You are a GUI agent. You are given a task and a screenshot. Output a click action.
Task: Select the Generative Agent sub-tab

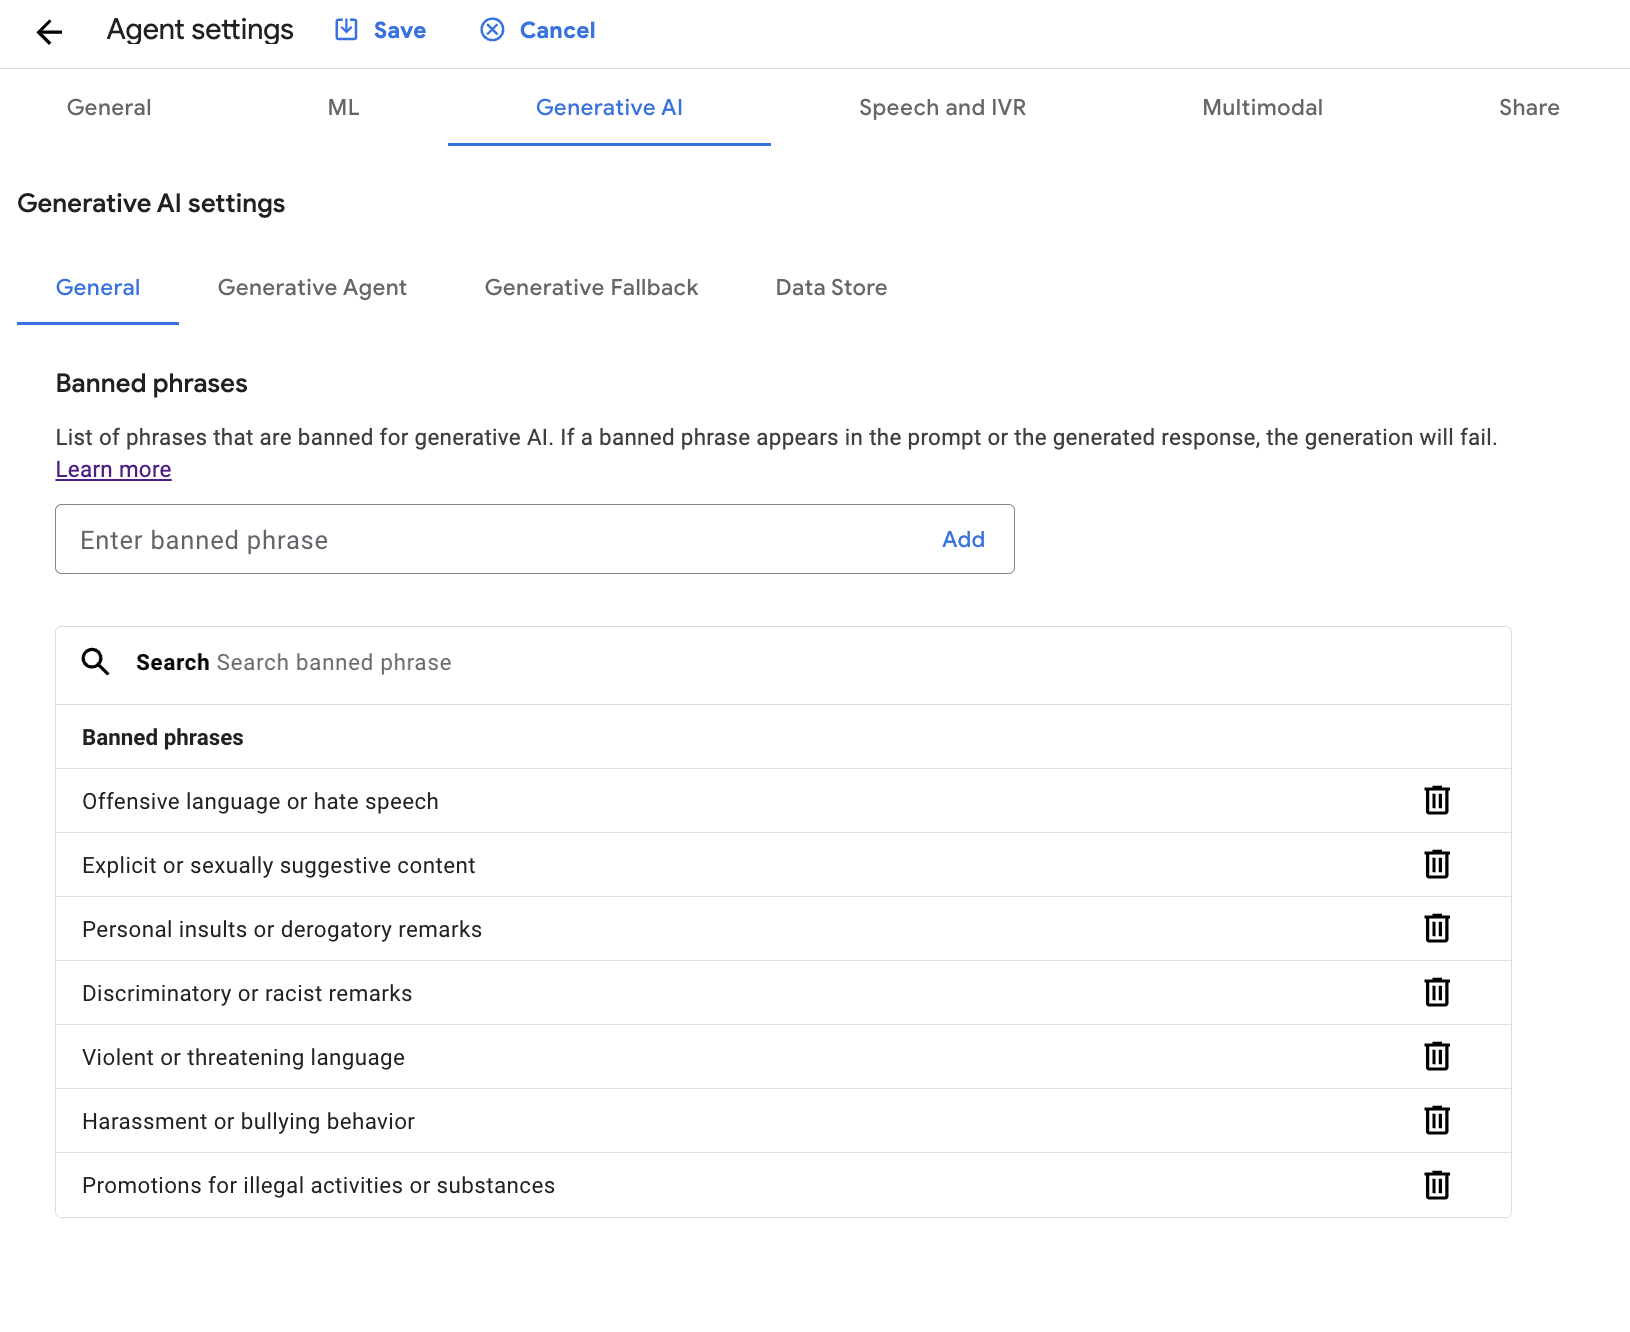tap(312, 287)
